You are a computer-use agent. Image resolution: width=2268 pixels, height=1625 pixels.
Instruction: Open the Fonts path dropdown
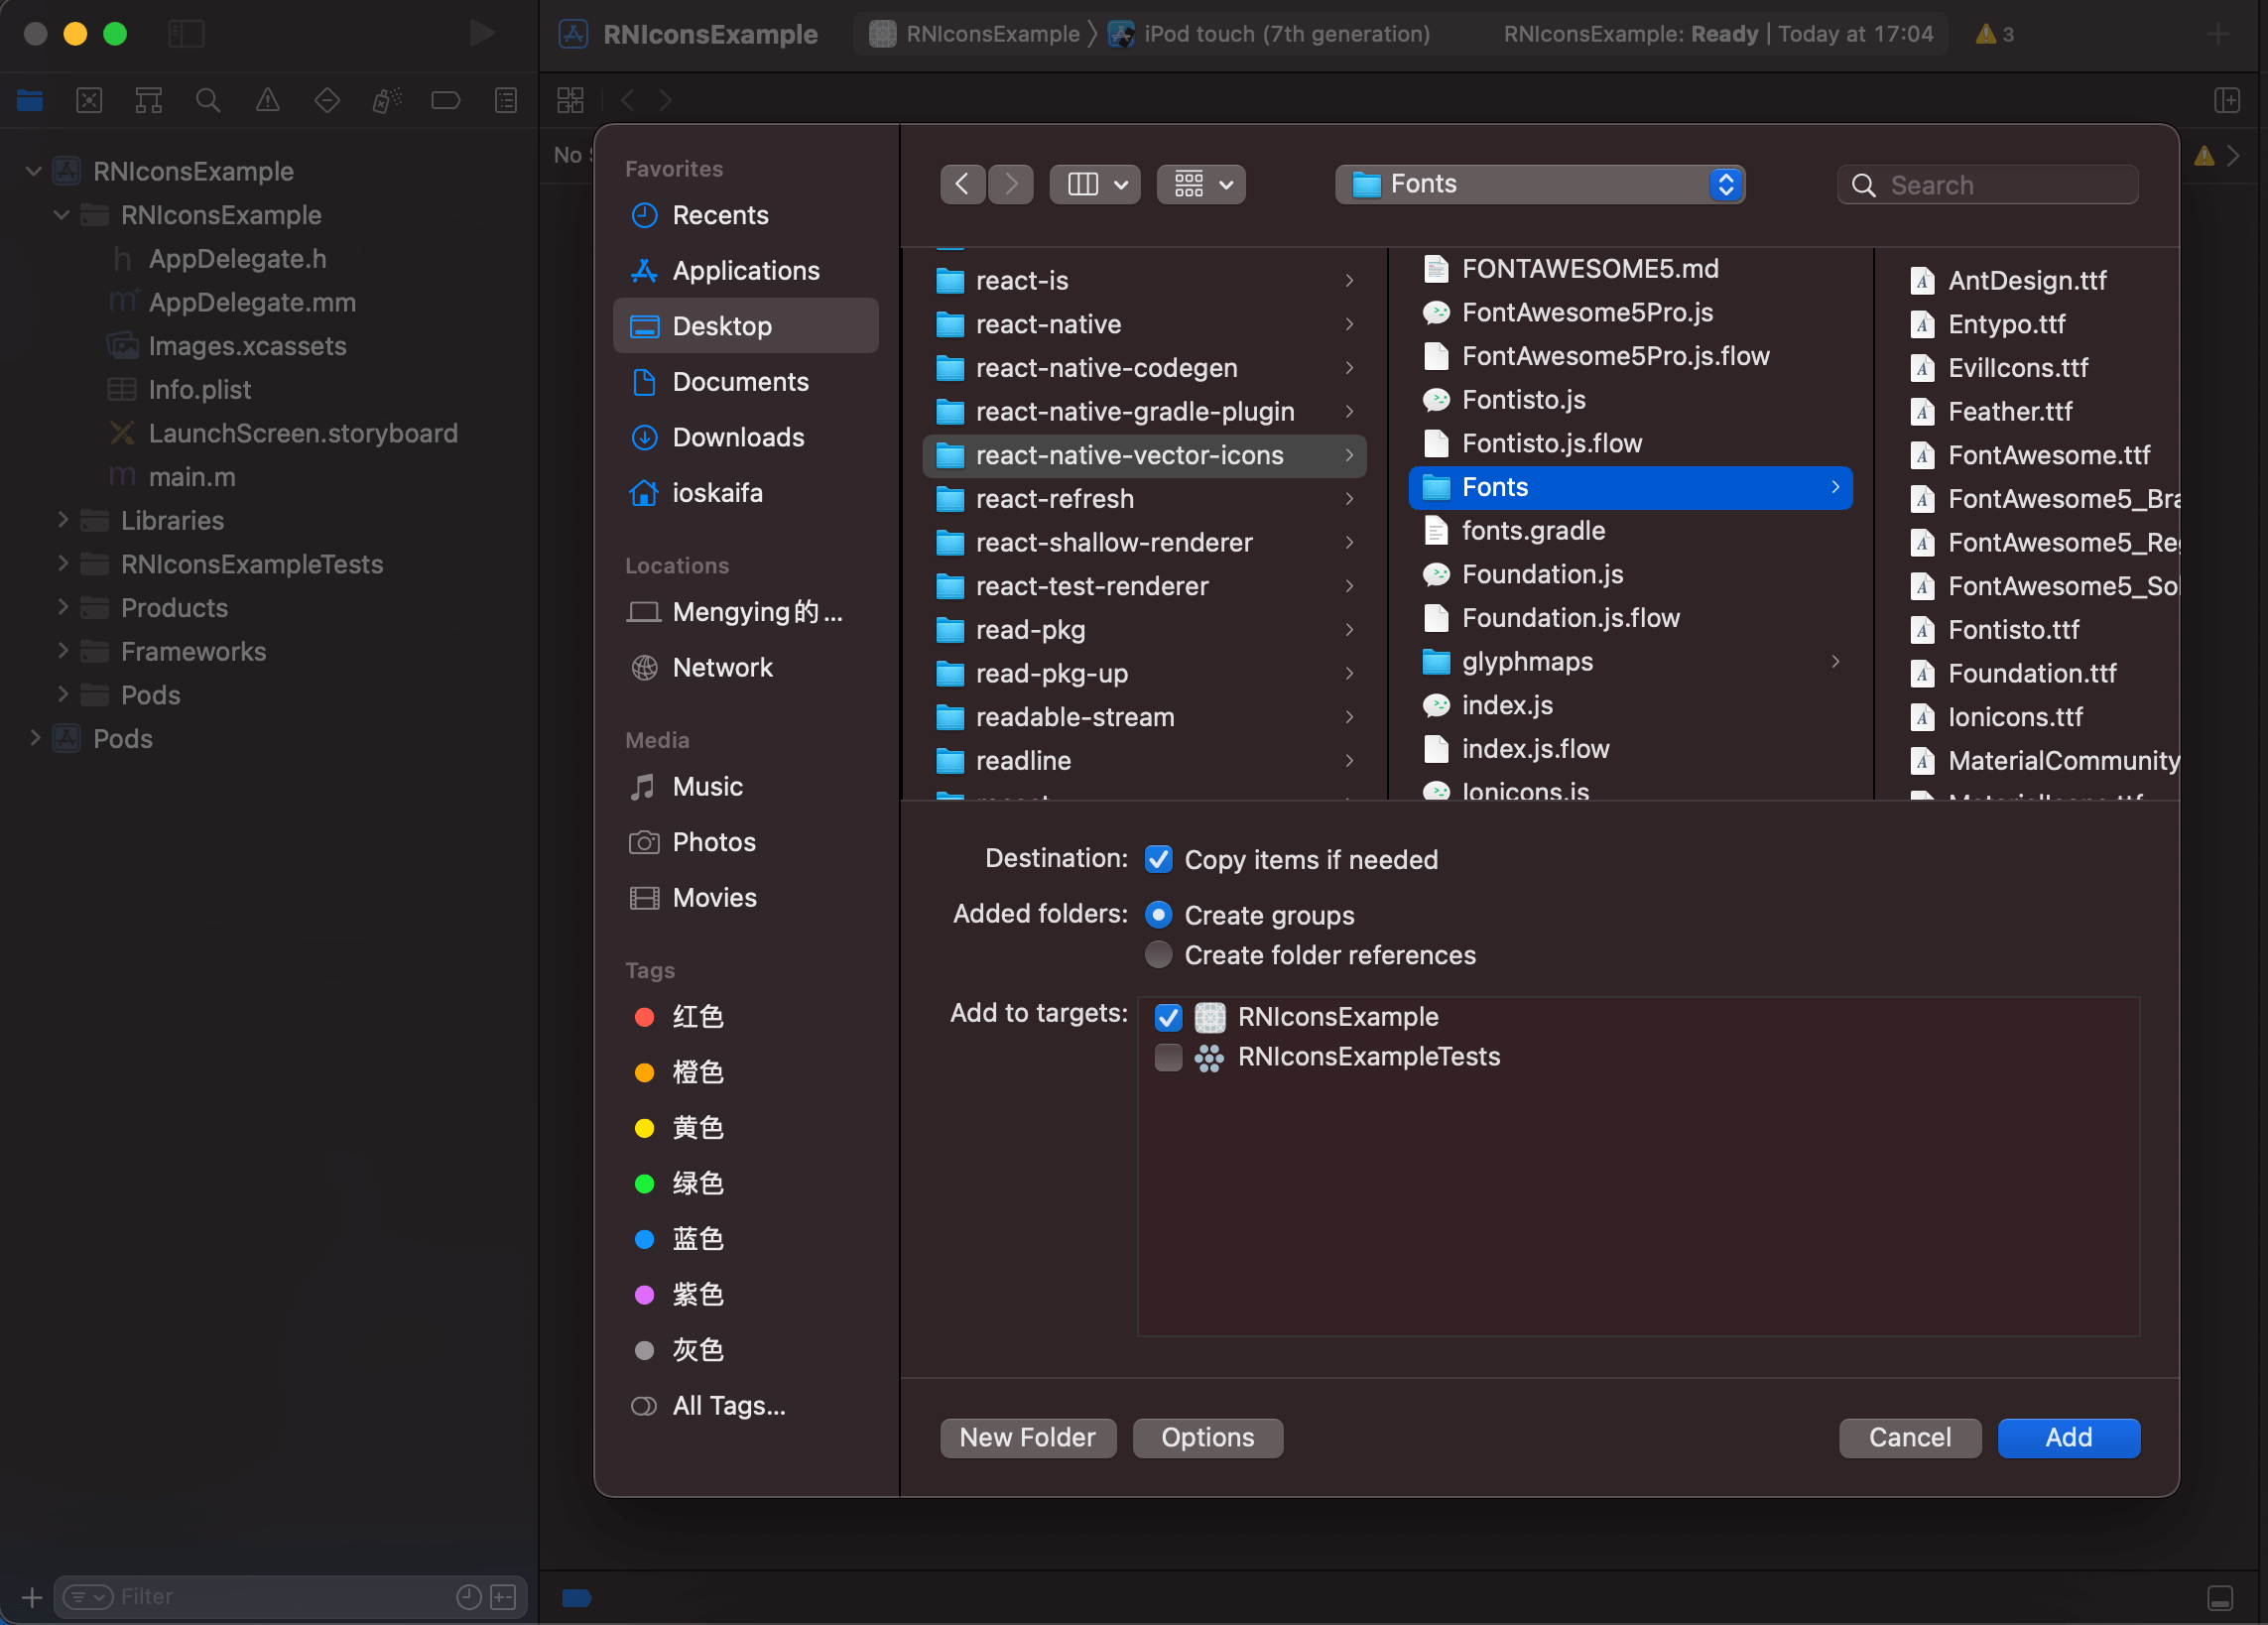point(1539,184)
